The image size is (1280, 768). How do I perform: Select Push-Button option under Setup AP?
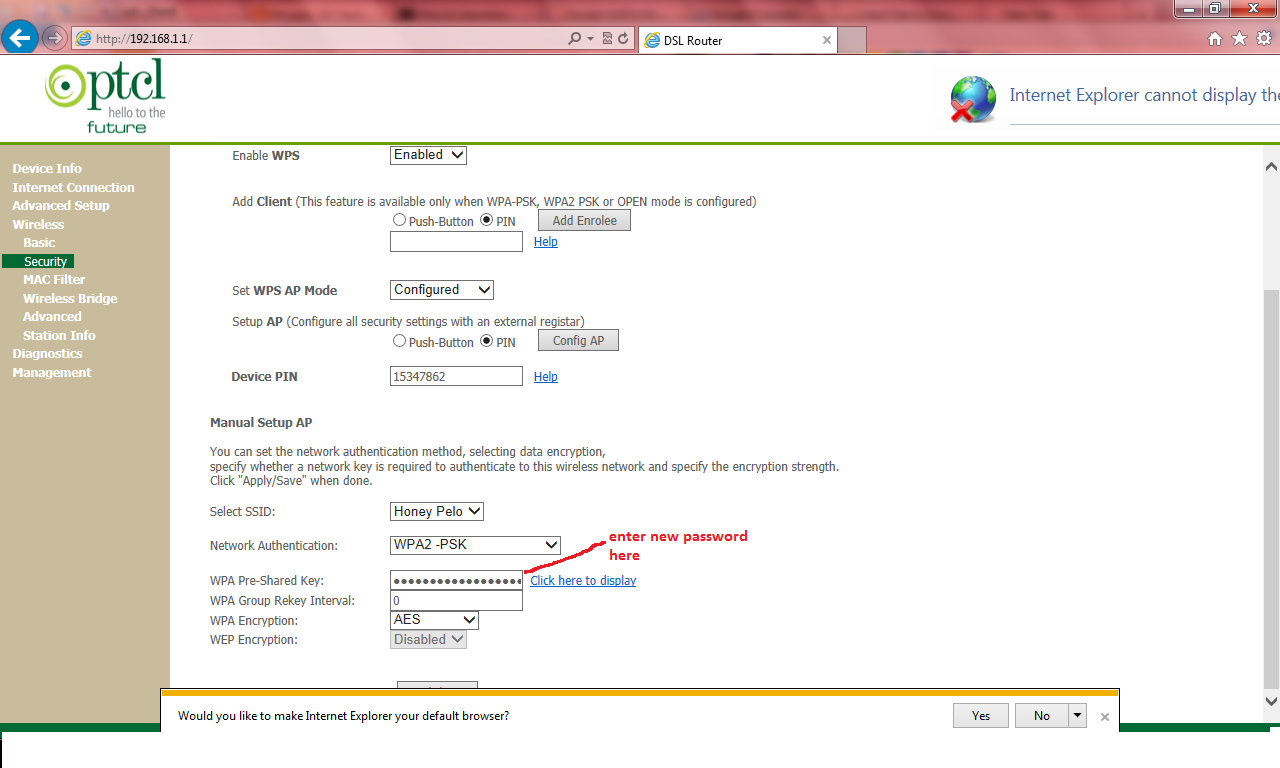coord(399,340)
